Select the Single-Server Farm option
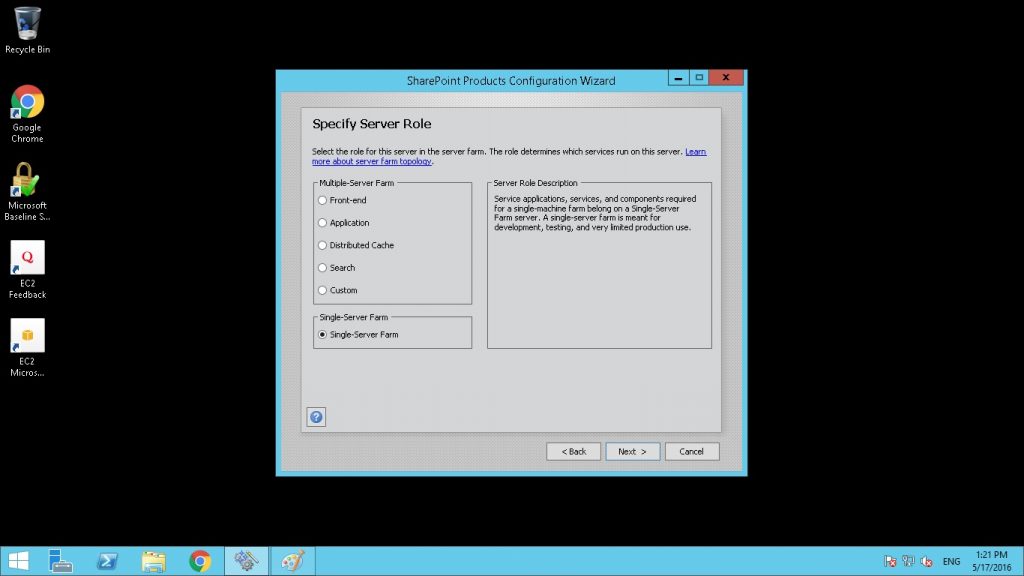The height and width of the screenshot is (576, 1024). pos(322,334)
